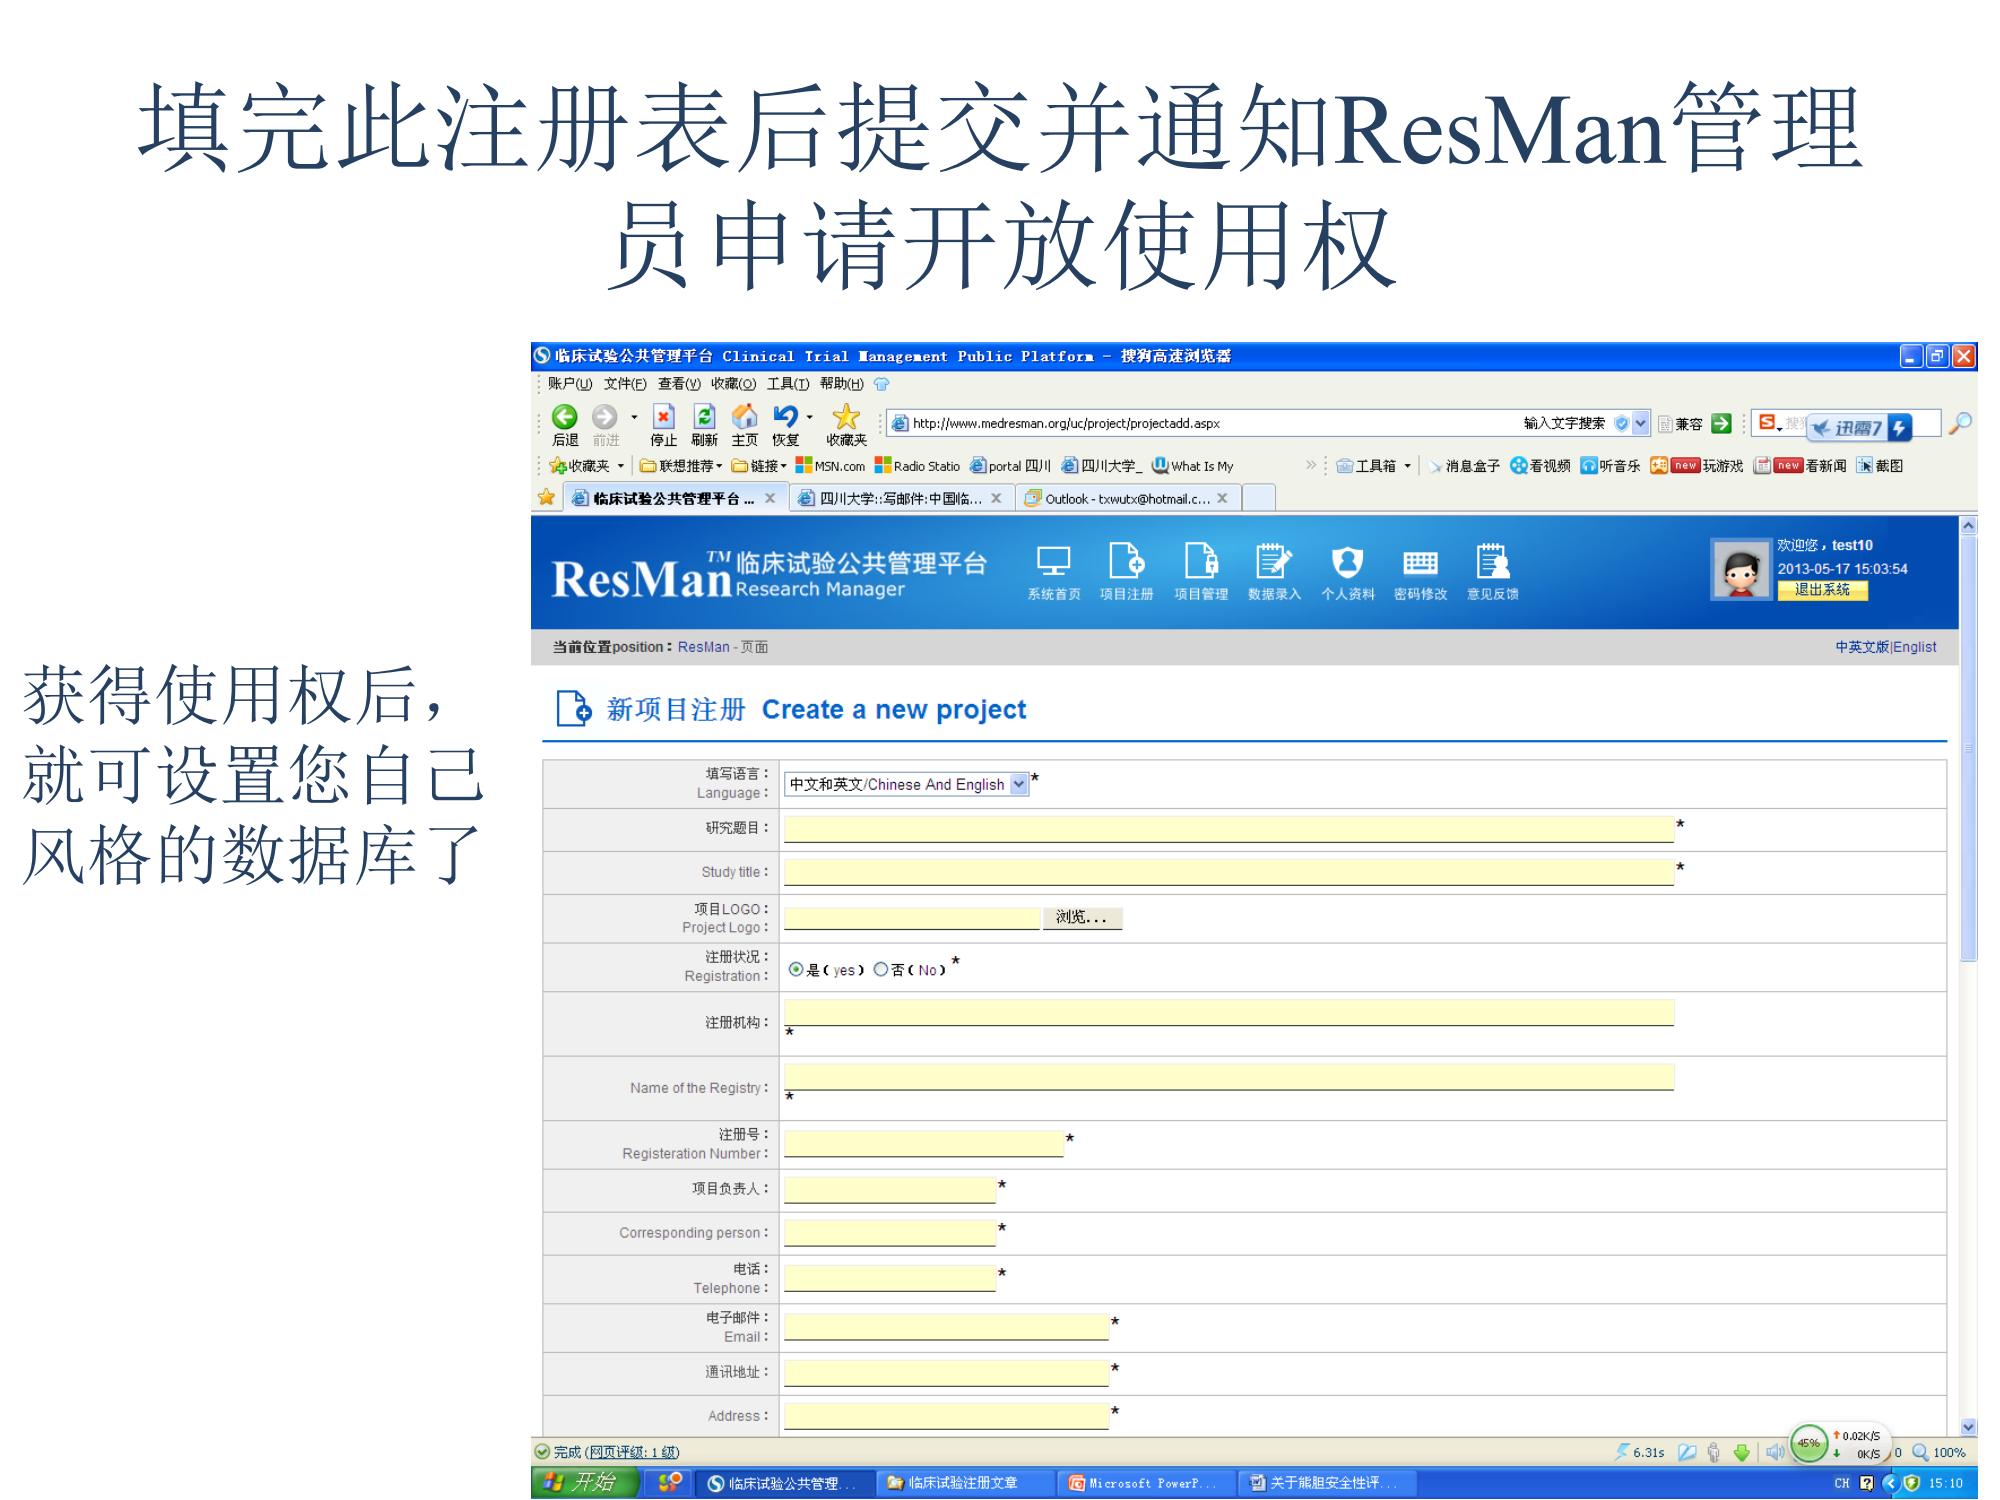
Task: Switch to the 四川大学::写邮件 tab
Action: 901,498
